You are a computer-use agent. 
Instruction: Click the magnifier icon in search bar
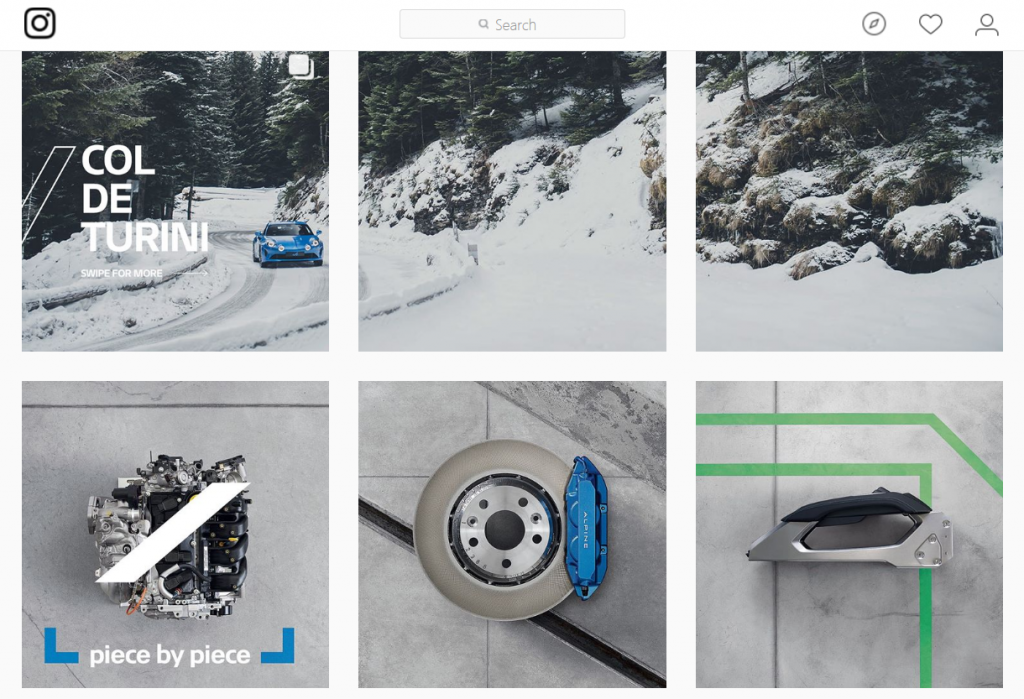click(x=483, y=24)
